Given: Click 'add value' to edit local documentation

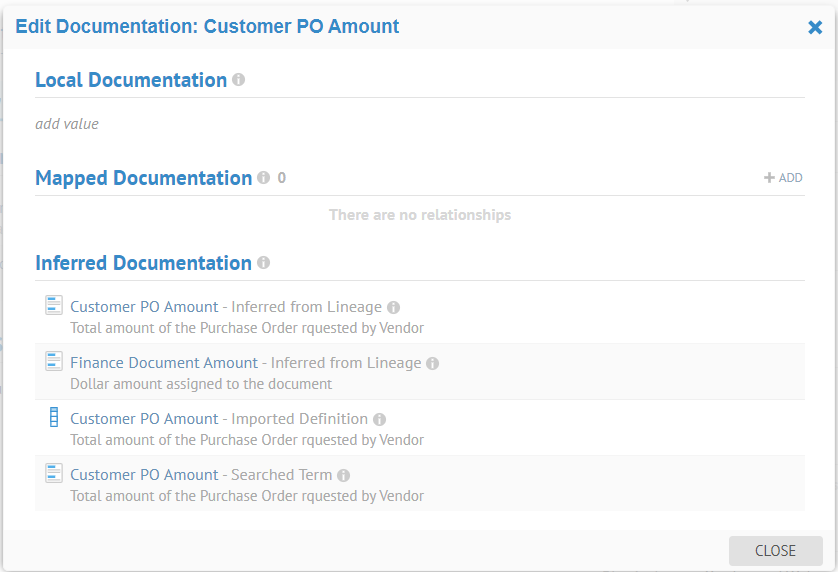Looking at the screenshot, I should (67, 124).
